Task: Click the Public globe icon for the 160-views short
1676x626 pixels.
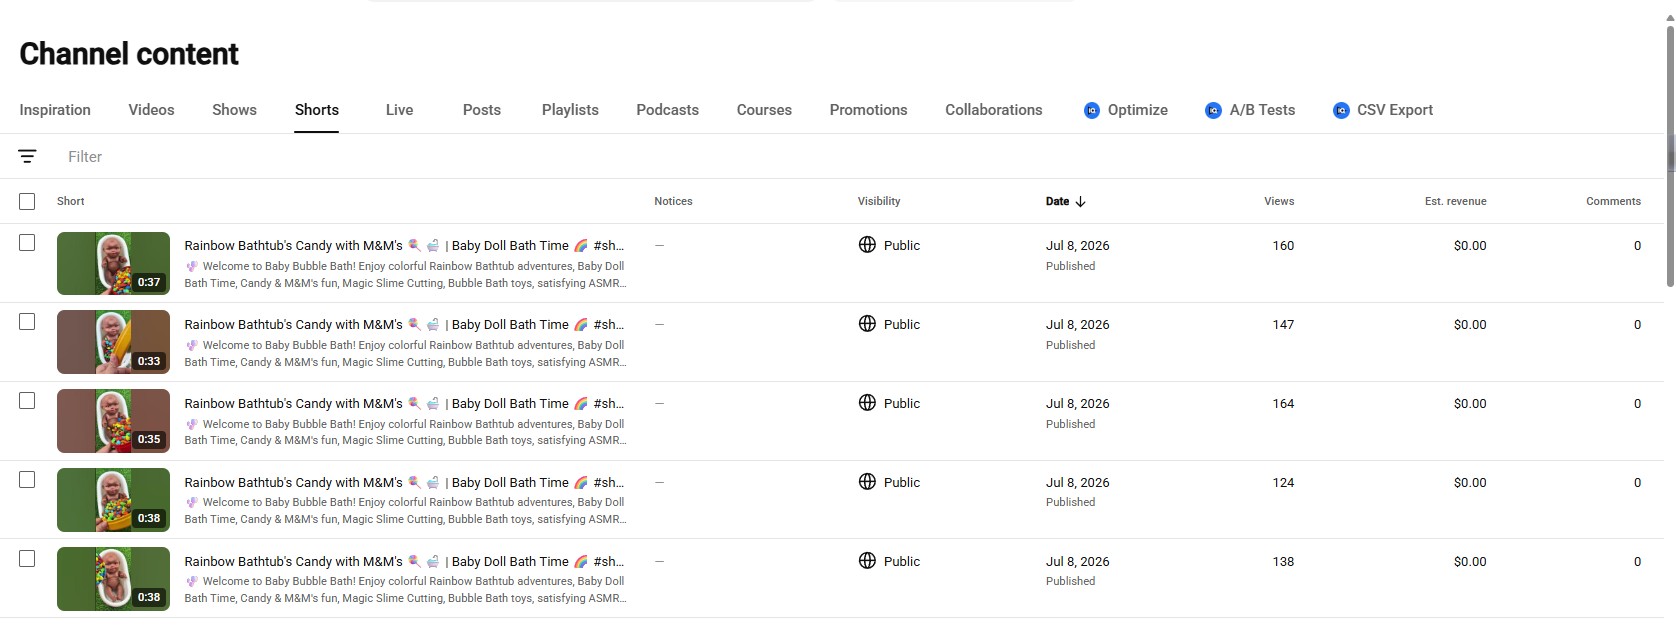Action: coord(867,244)
